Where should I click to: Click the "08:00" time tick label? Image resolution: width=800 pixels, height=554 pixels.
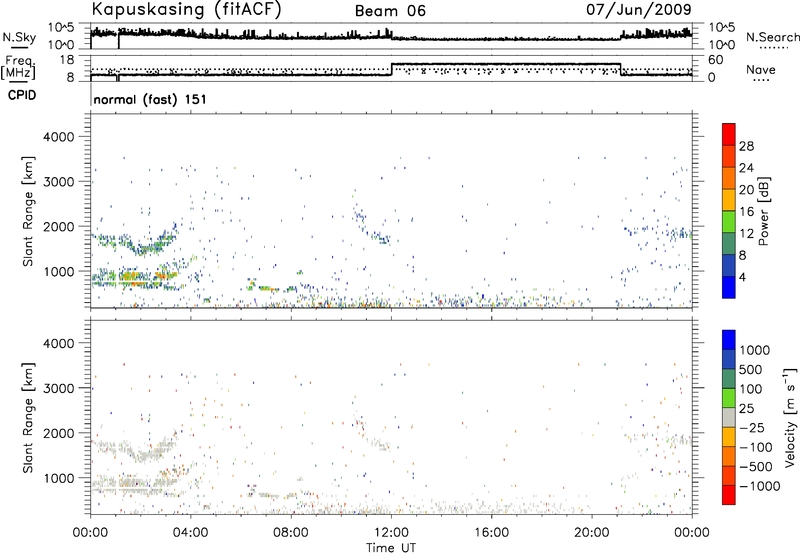[291, 533]
